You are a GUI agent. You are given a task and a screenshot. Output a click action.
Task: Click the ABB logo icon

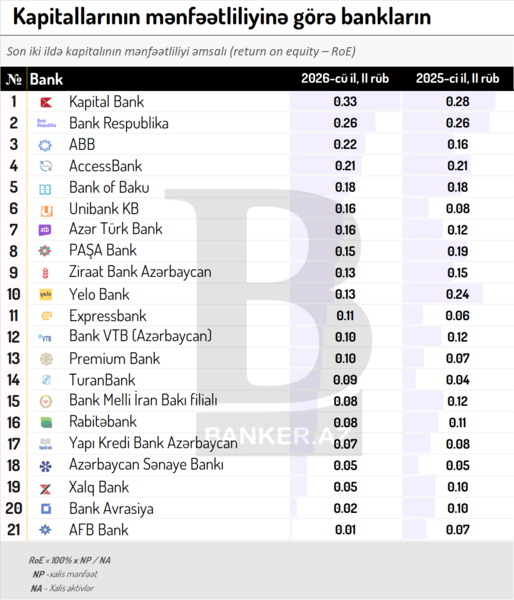[46, 145]
